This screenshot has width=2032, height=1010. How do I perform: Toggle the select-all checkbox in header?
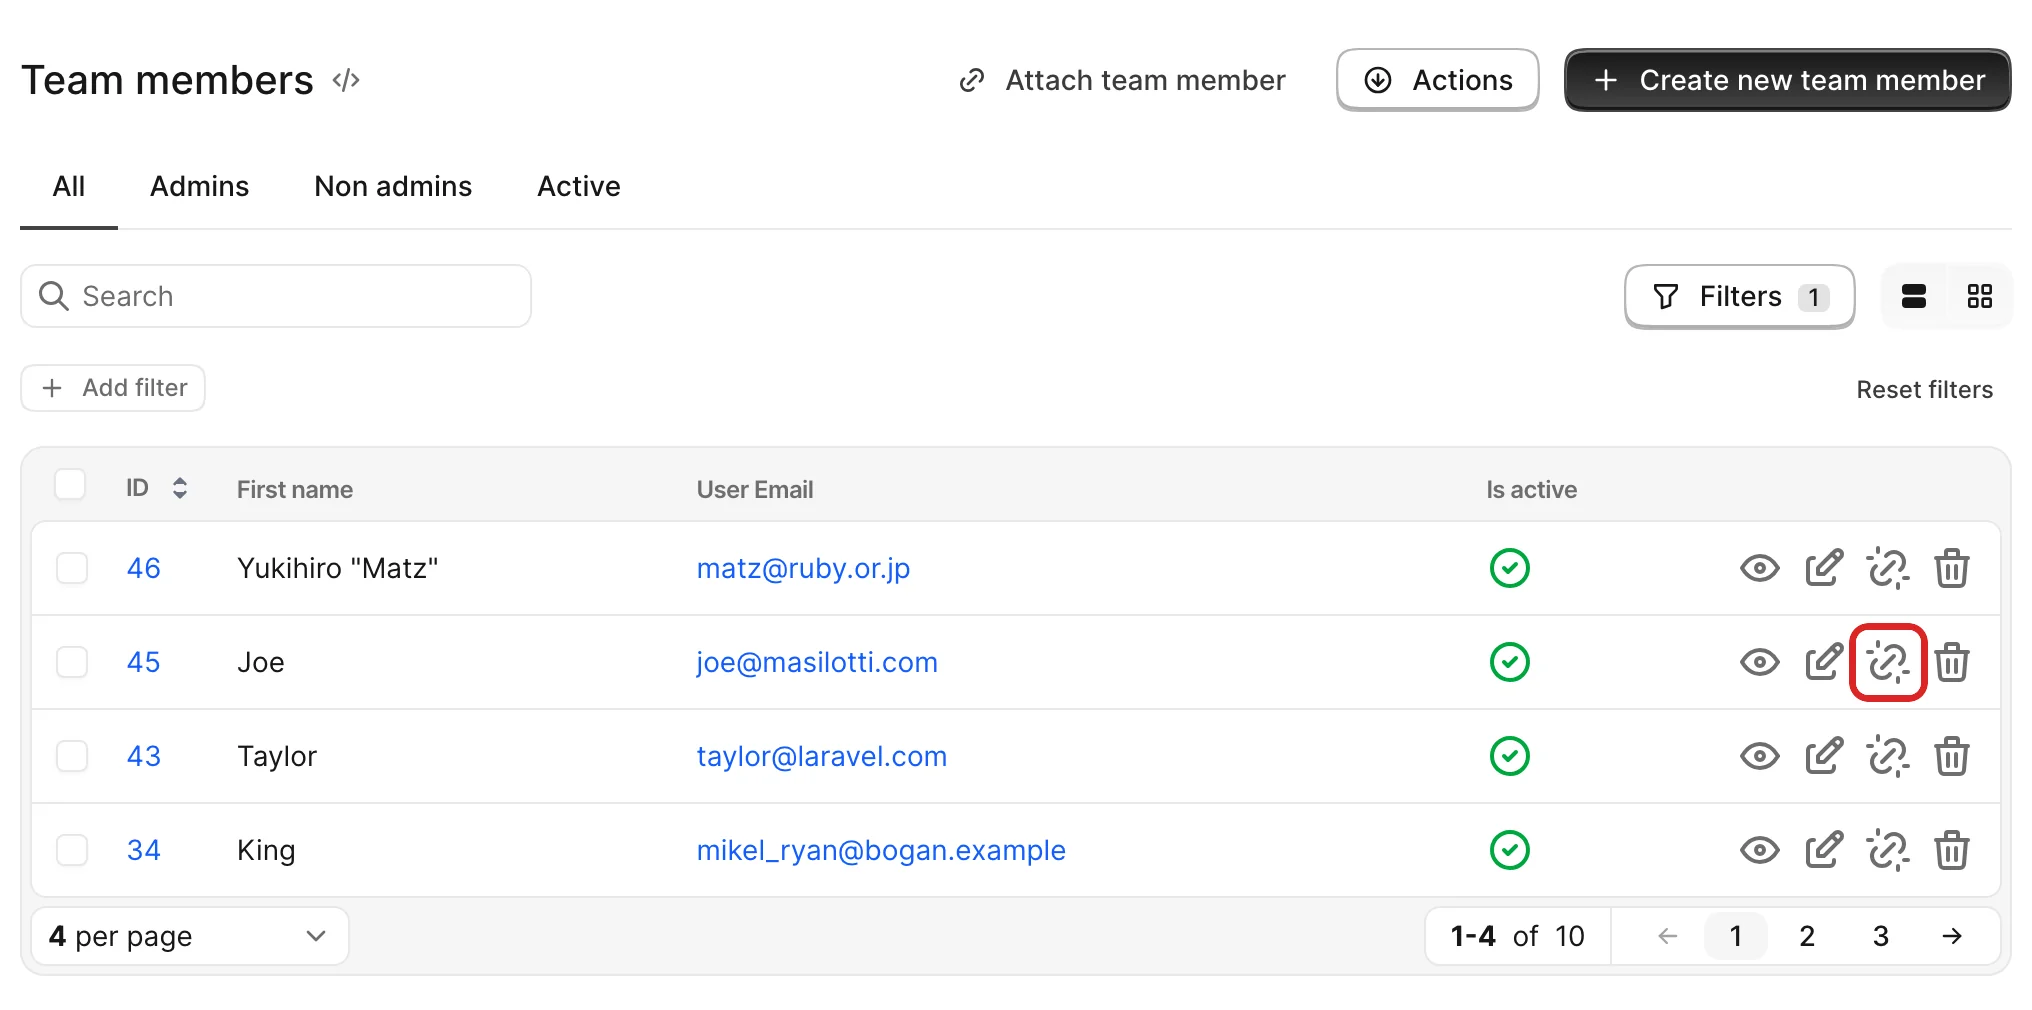tap(70, 484)
